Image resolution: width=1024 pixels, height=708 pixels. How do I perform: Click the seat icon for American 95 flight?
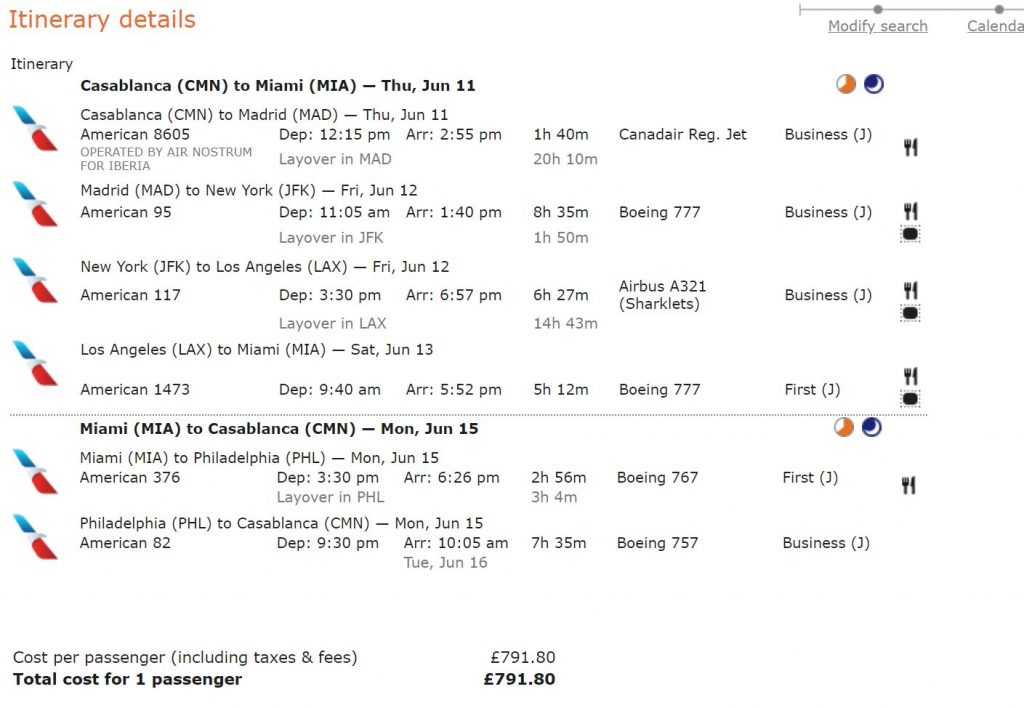point(910,234)
